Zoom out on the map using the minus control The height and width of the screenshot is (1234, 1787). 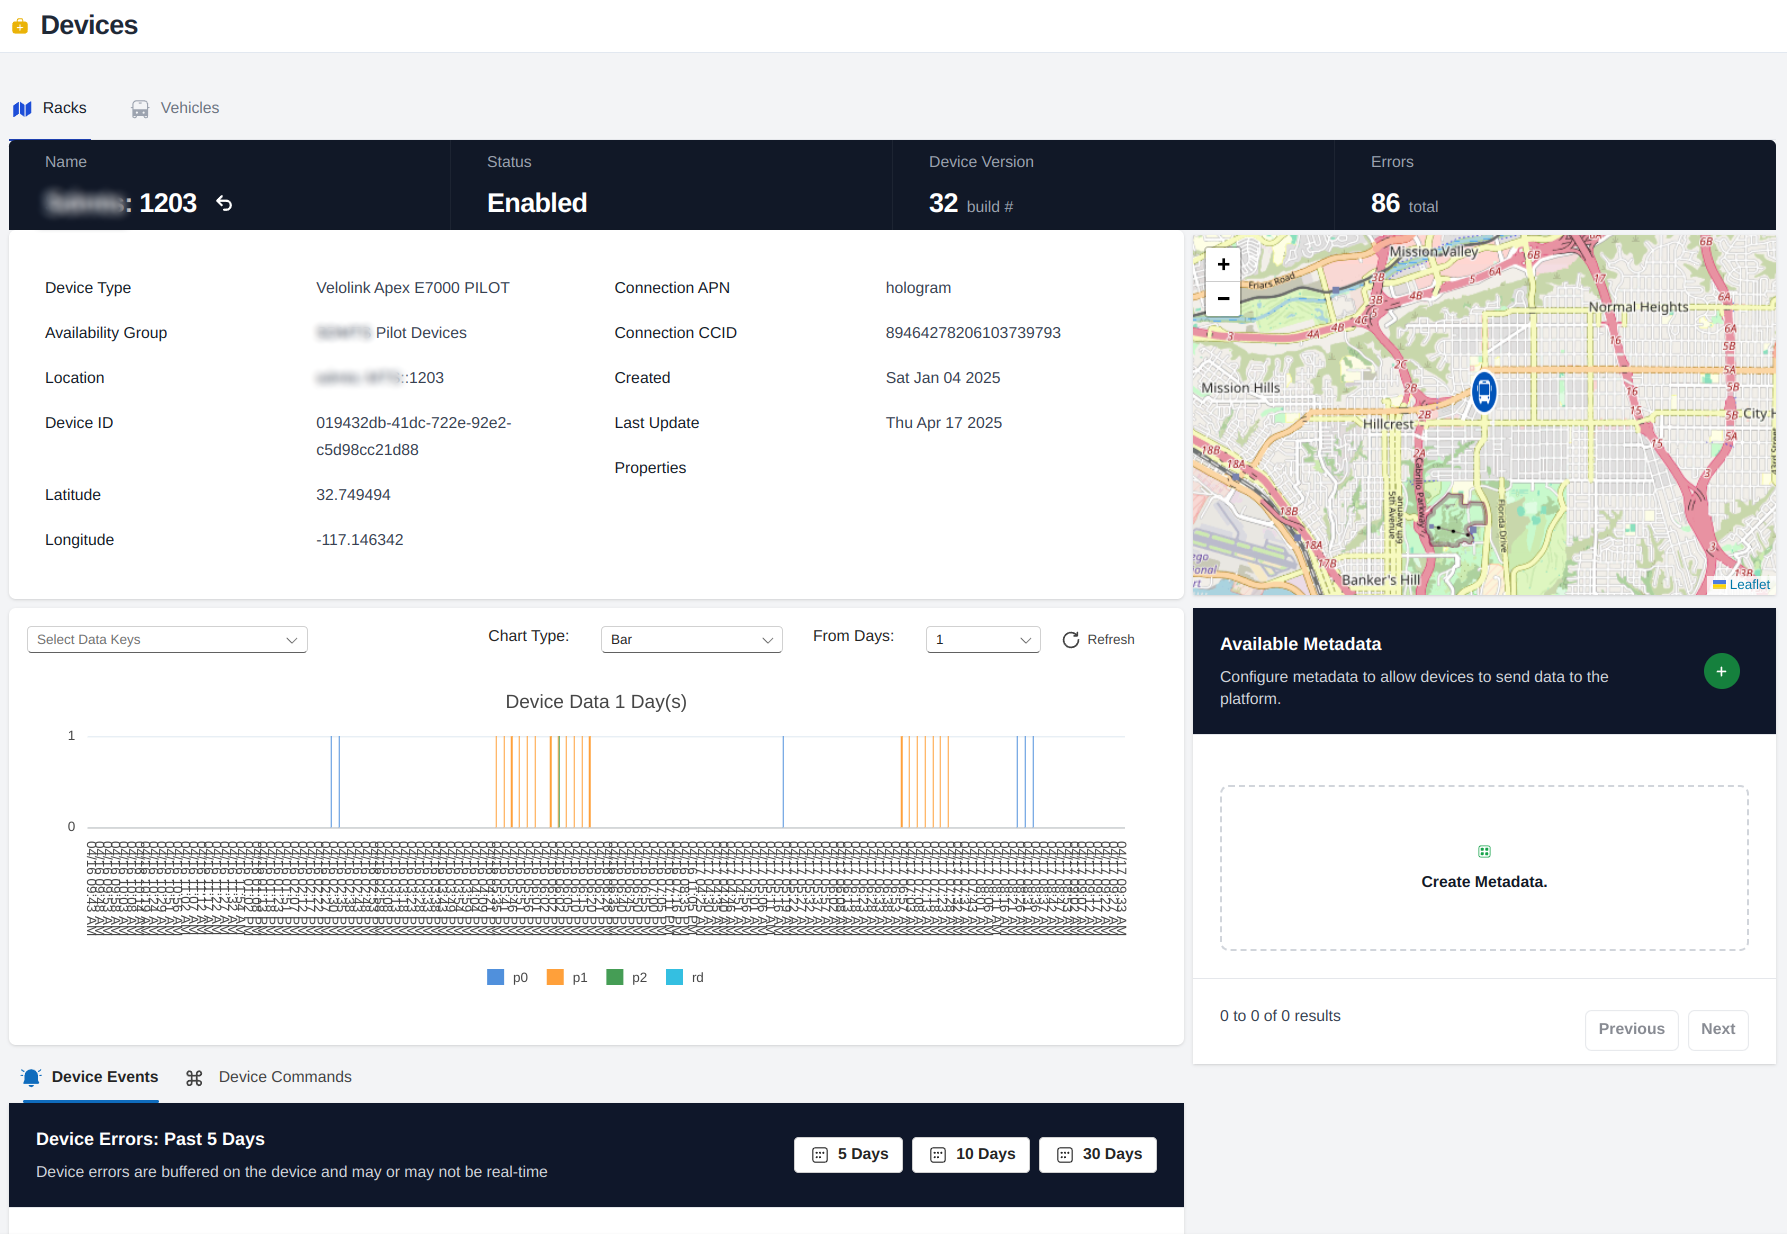[1222, 298]
